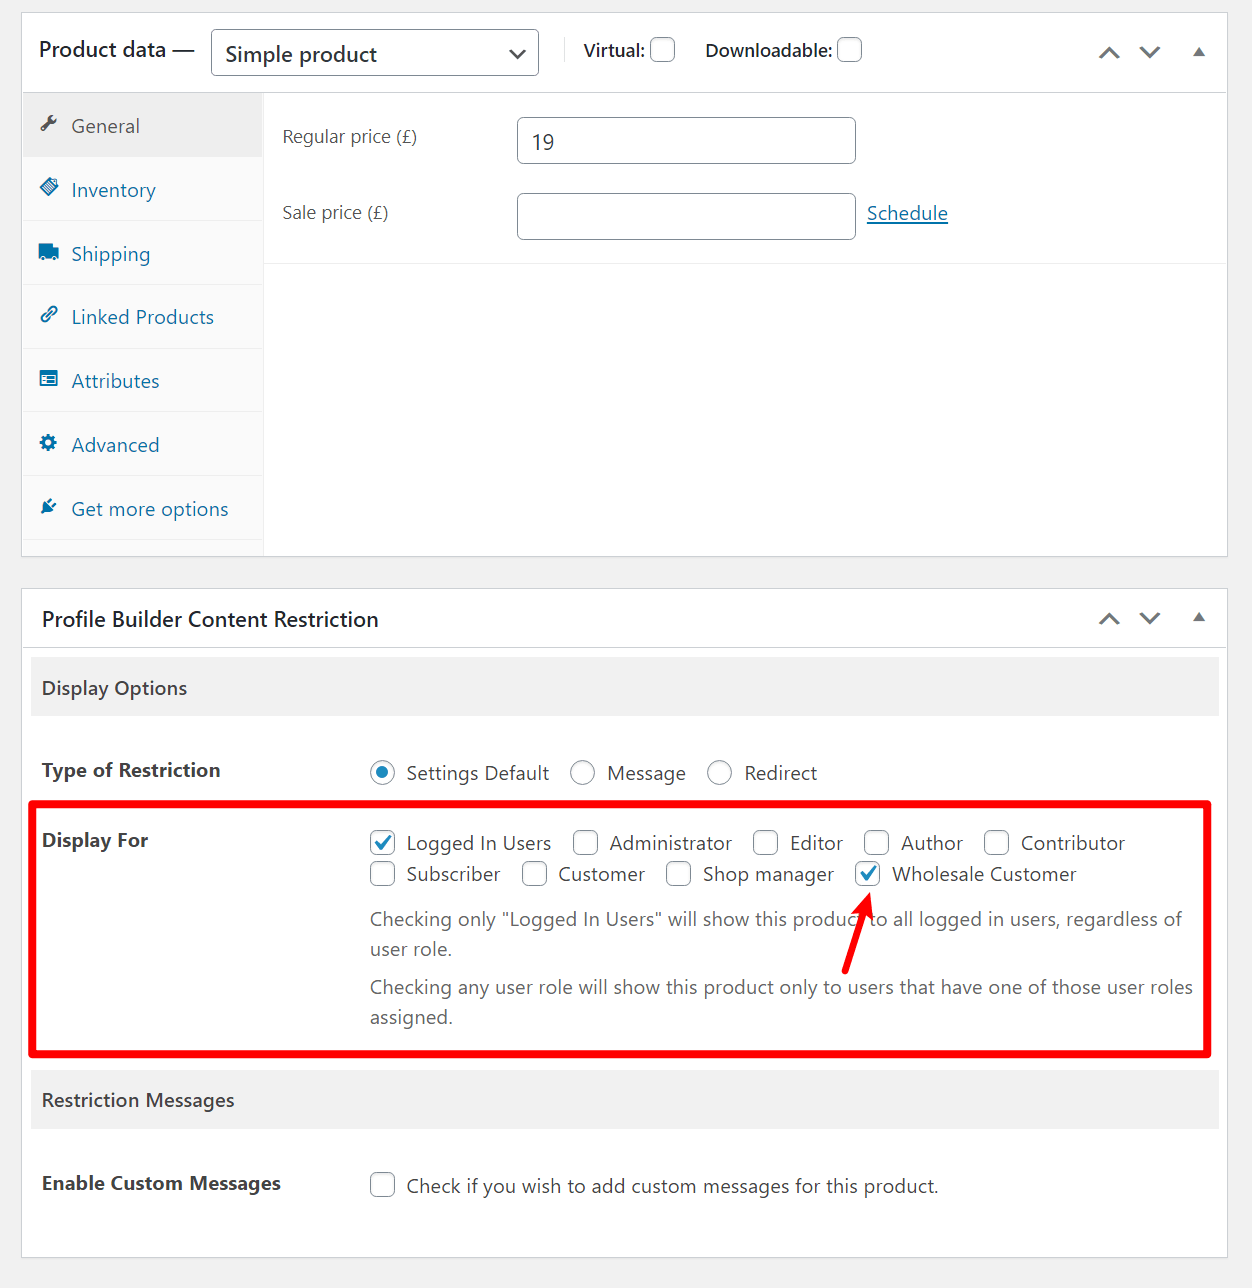Click the plug icon beside Get more options
Image resolution: width=1252 pixels, height=1288 pixels.
(x=48, y=506)
